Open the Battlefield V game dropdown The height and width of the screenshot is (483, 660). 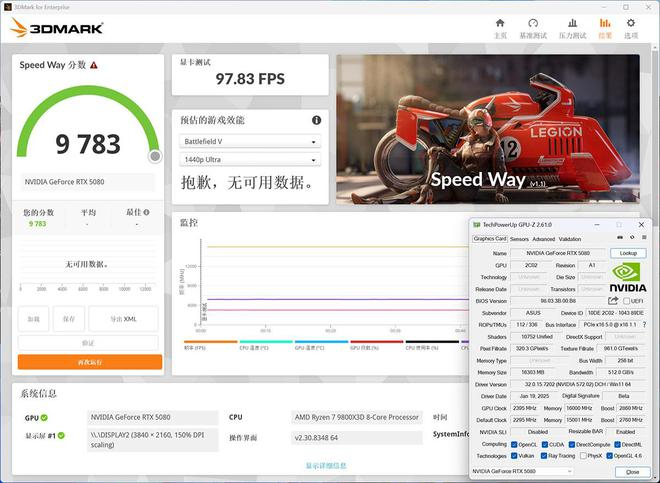pyautogui.click(x=250, y=141)
